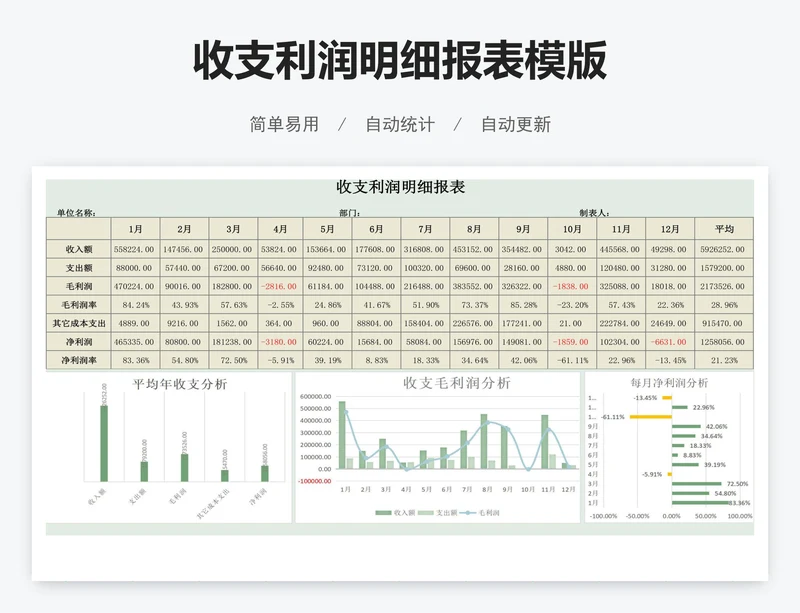Click the red -100000.00 axis label

(x=315, y=481)
